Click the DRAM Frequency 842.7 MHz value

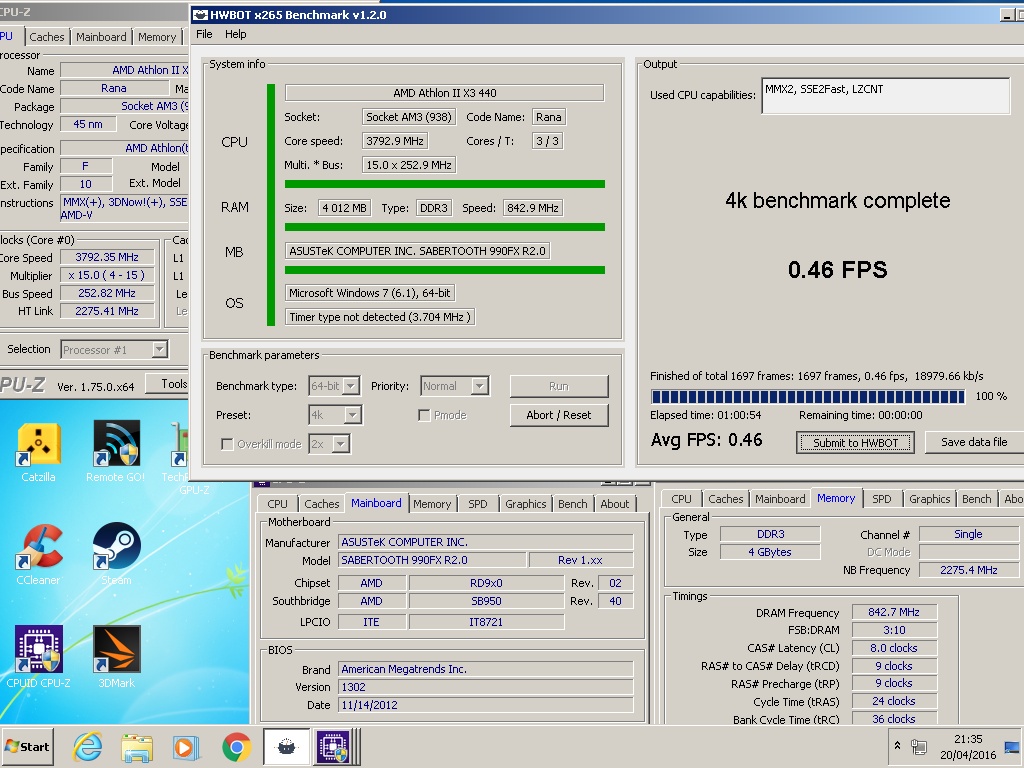click(x=894, y=613)
